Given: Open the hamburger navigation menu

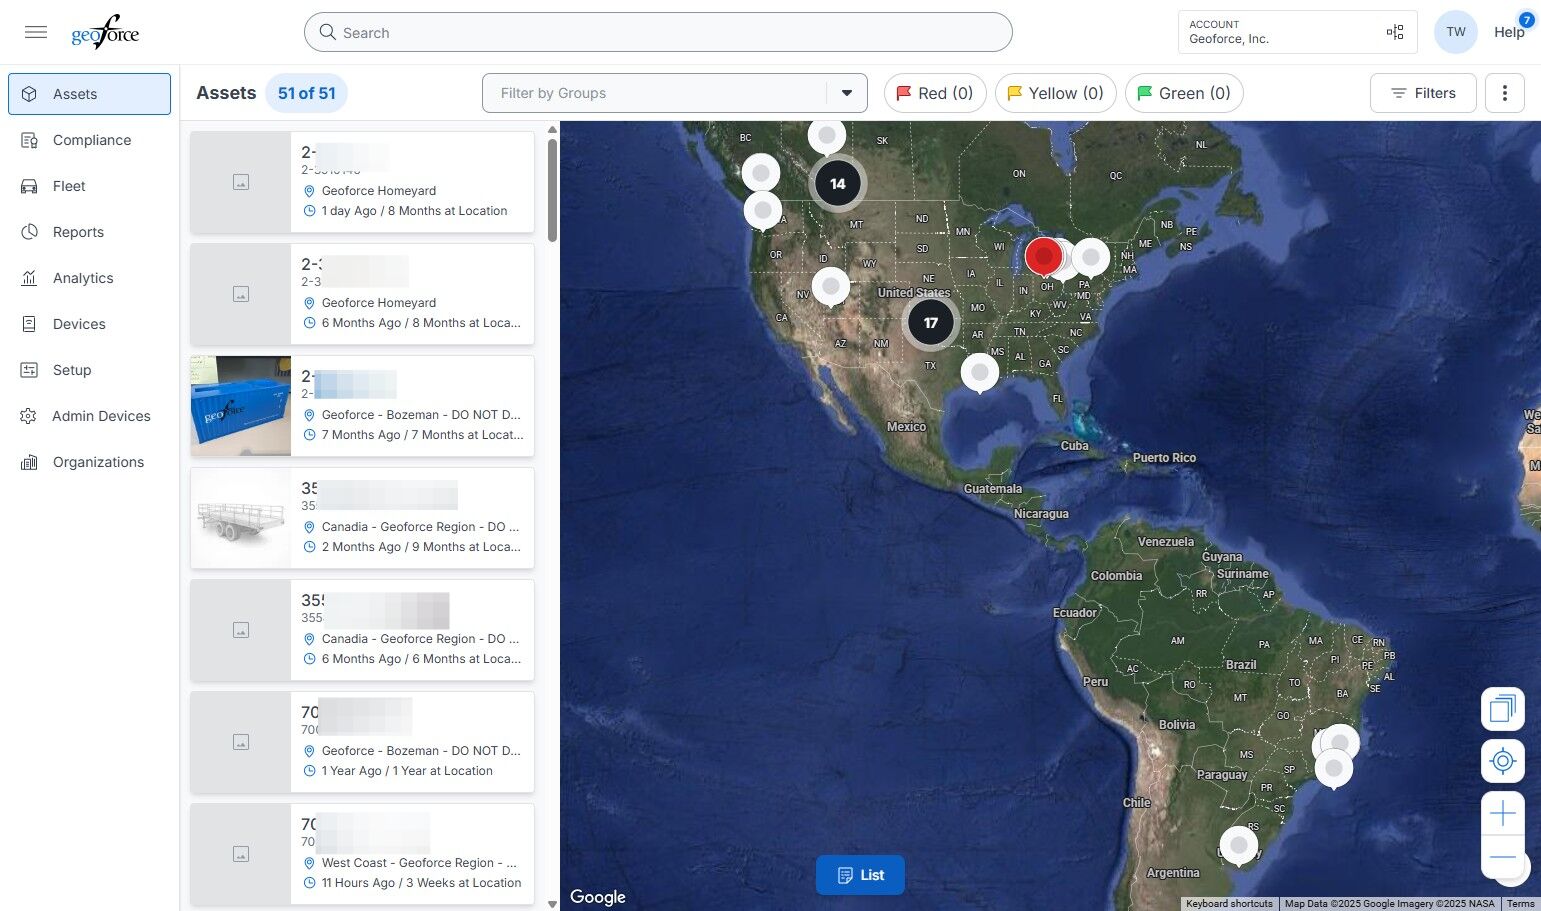Looking at the screenshot, I should click(x=36, y=32).
